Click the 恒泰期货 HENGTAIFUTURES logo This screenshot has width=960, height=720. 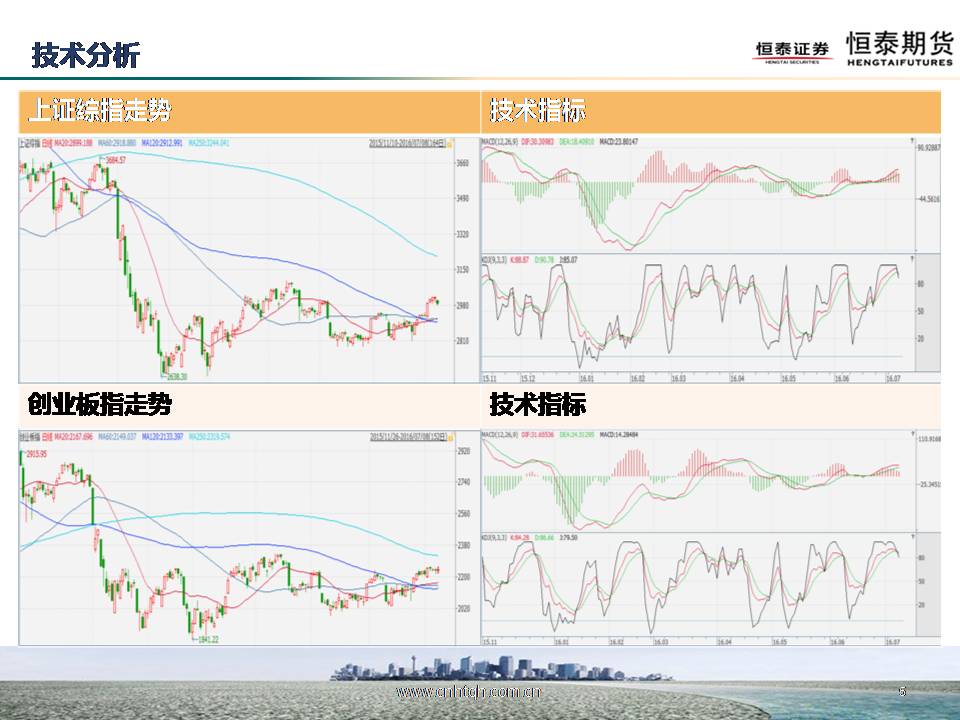tap(899, 48)
